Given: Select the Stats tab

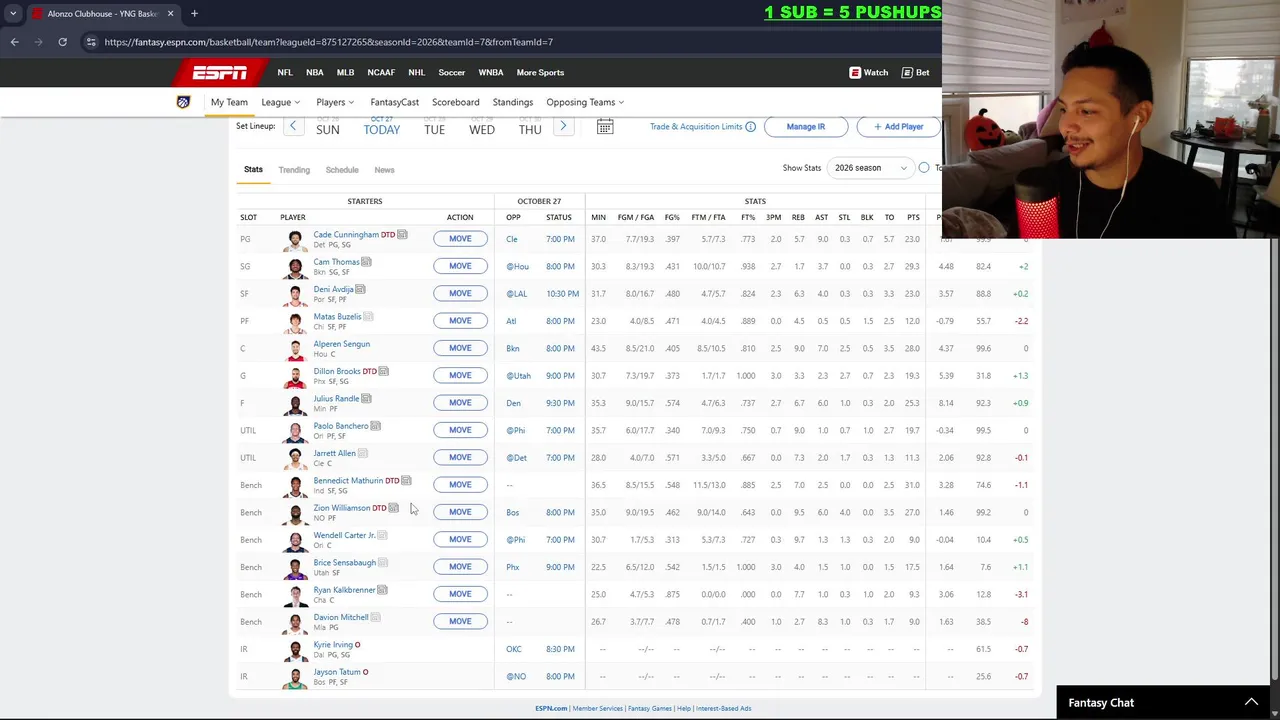Looking at the screenshot, I should (x=253, y=169).
